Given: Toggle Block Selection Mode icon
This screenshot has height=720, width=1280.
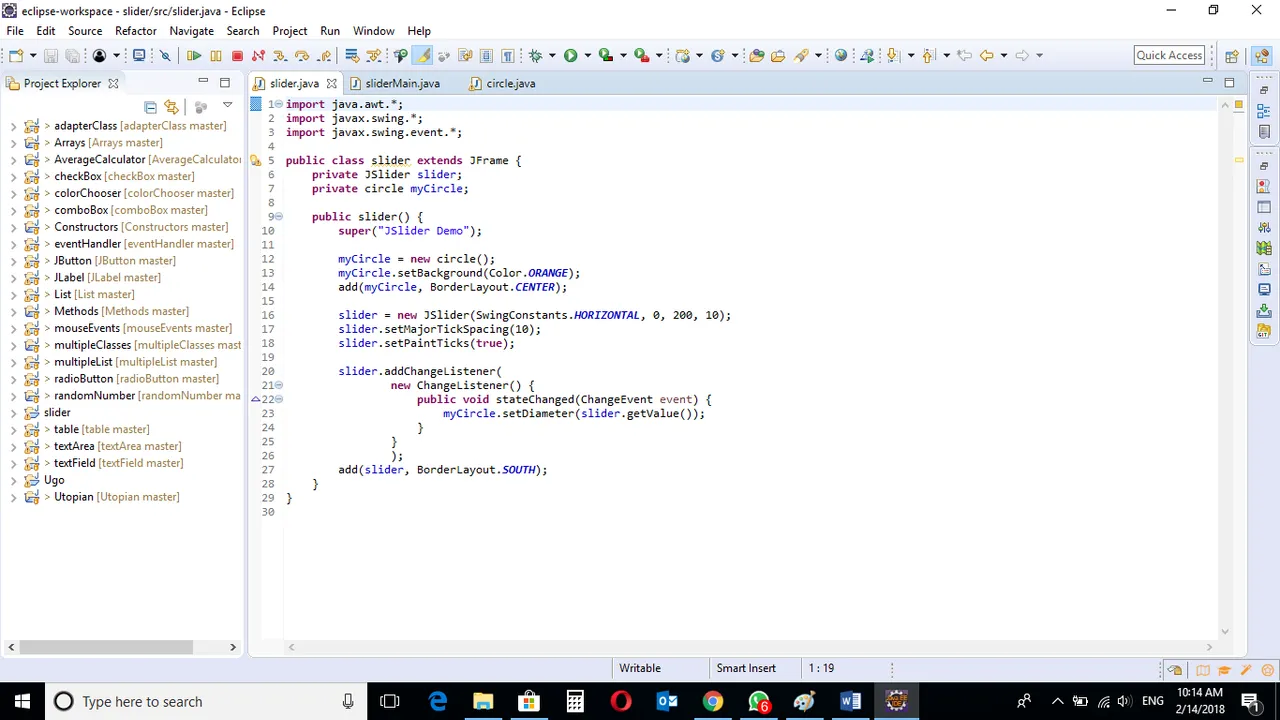Looking at the screenshot, I should (x=486, y=56).
